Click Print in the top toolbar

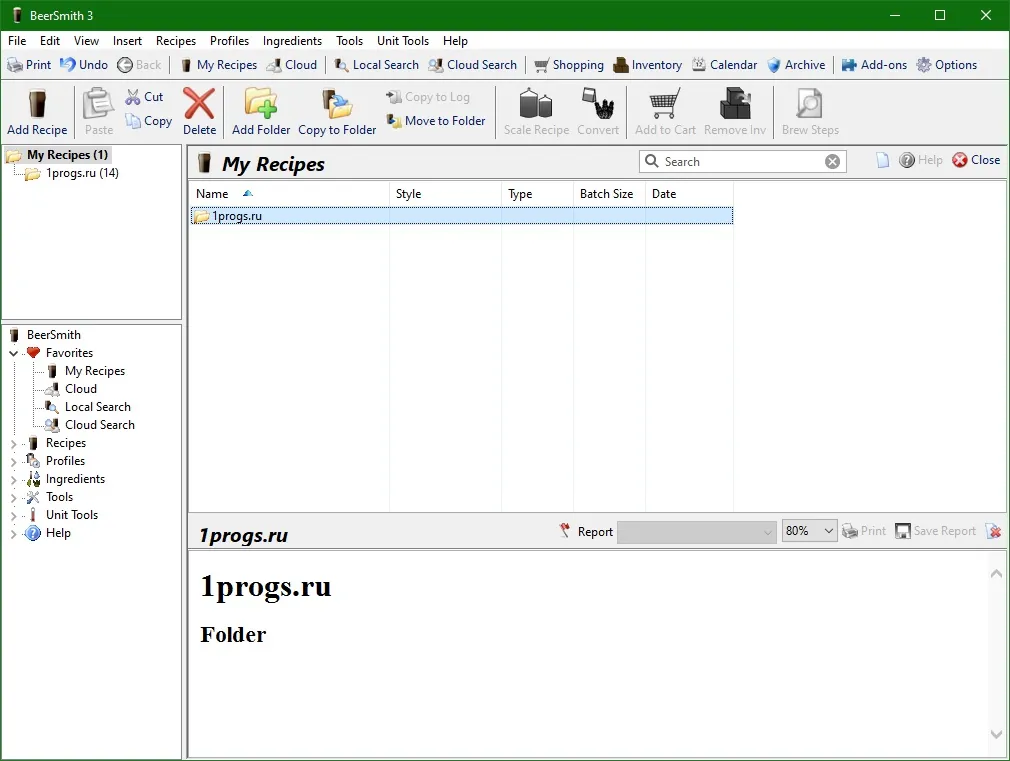click(x=29, y=64)
